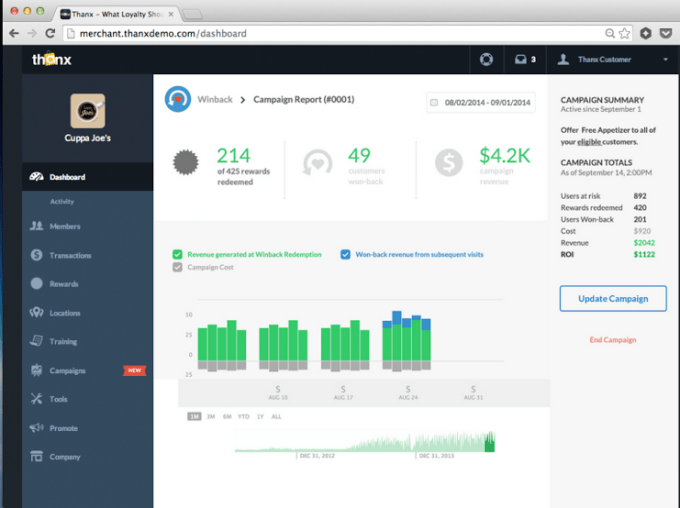Click the Locations sidebar icon
This screenshot has width=680, height=508.
point(36,313)
